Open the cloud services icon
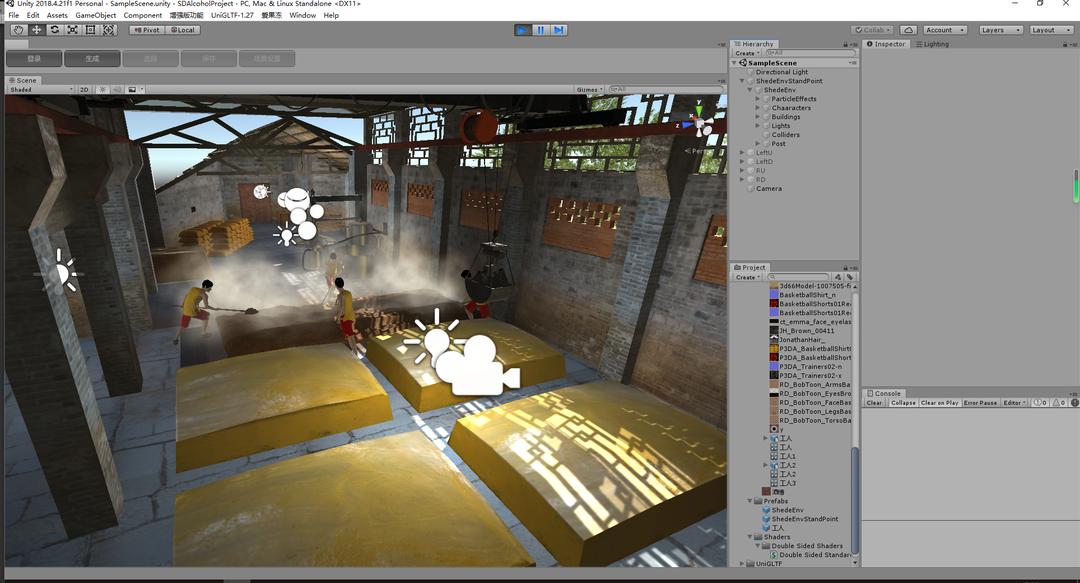The image size is (1080, 583). click(908, 30)
